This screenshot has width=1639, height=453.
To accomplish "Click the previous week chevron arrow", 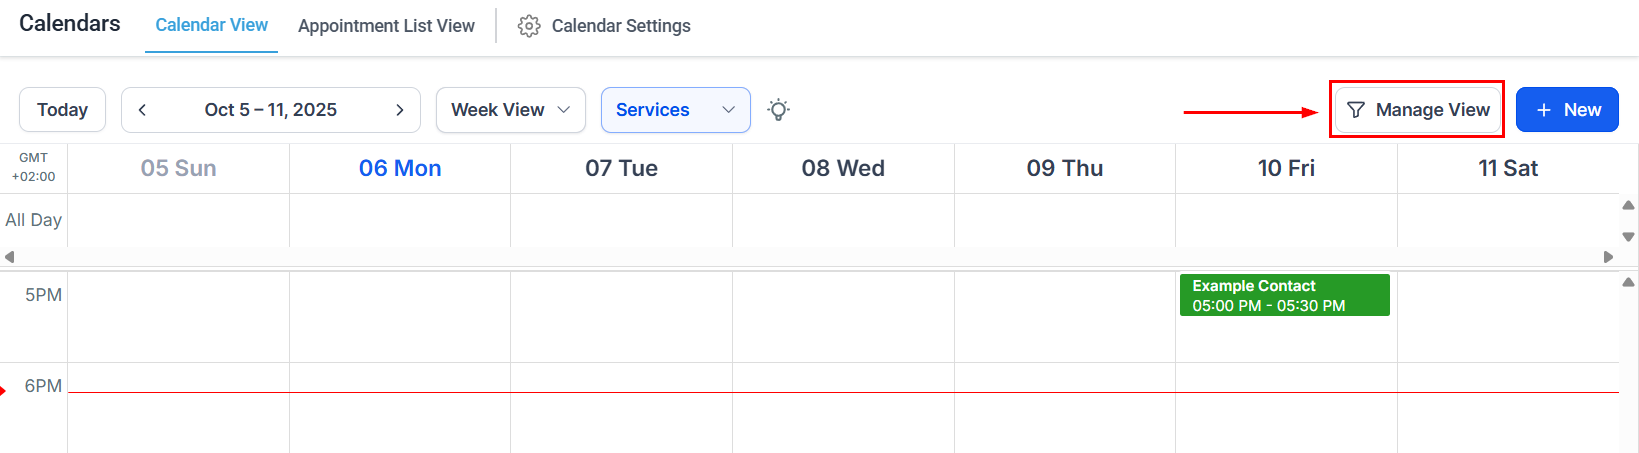I will [142, 110].
